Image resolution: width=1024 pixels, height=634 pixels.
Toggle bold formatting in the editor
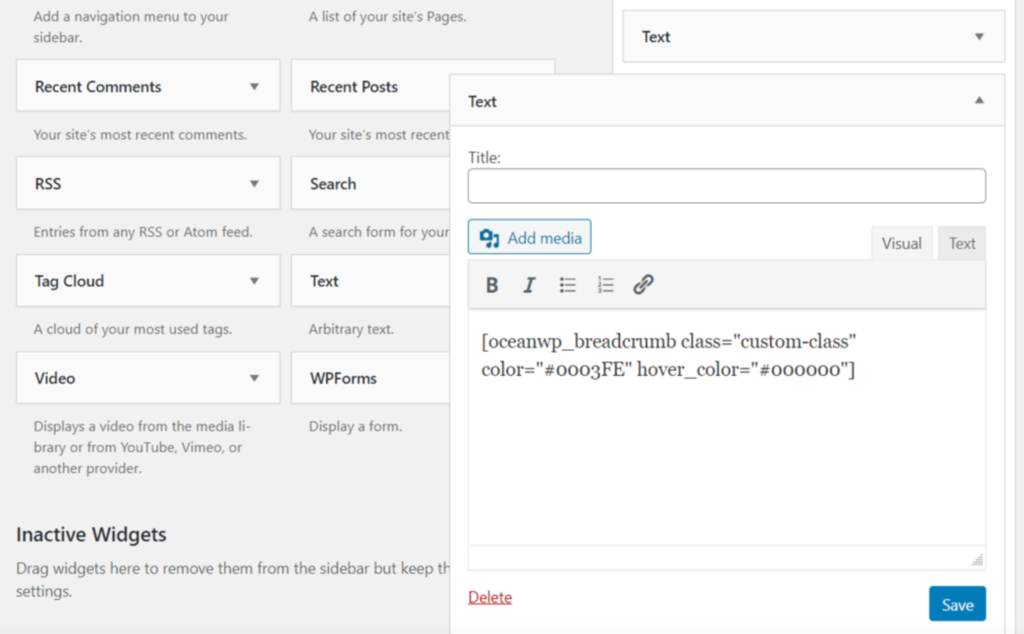point(492,285)
